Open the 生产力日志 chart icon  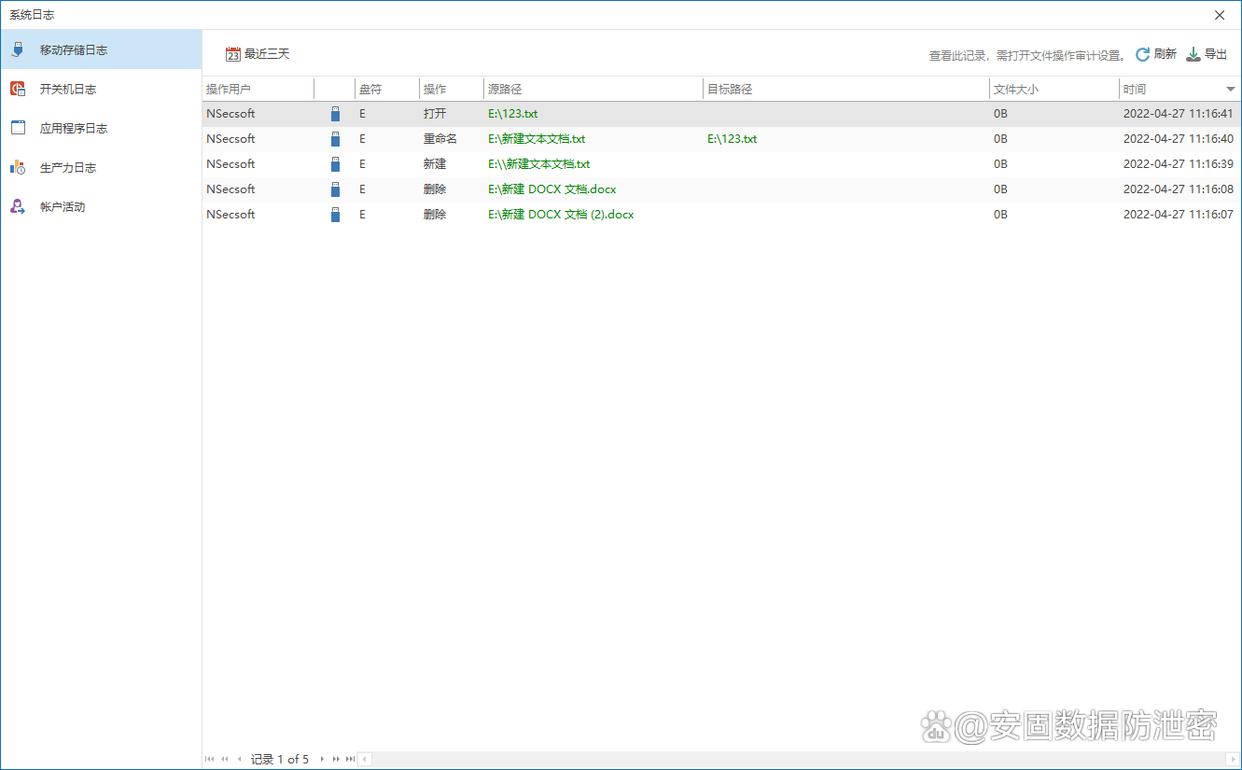[x=18, y=167]
